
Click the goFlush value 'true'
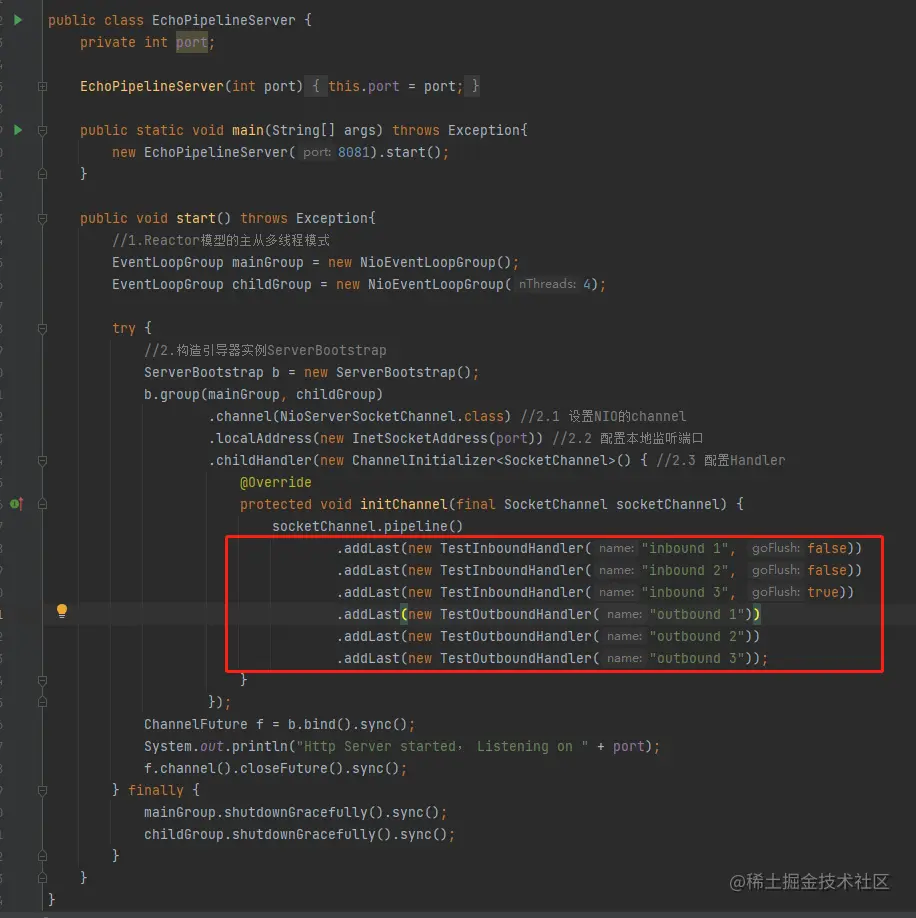click(x=823, y=592)
